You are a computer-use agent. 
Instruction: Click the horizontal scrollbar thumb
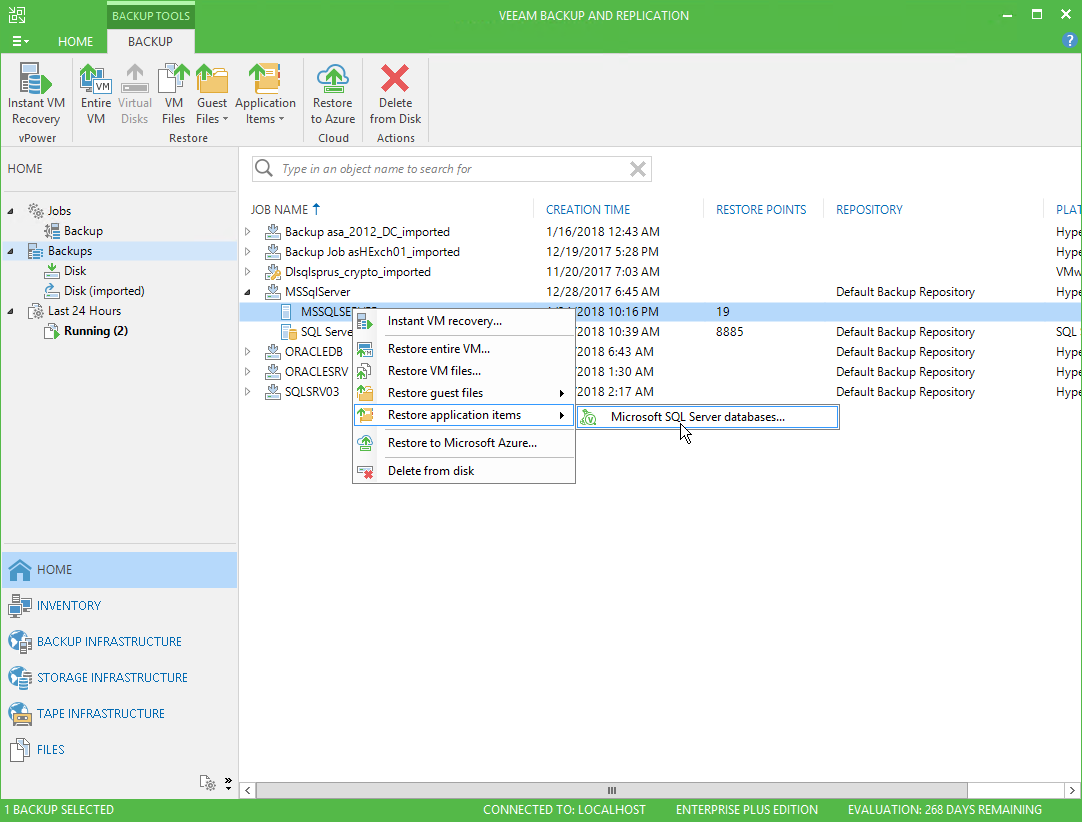(611, 790)
